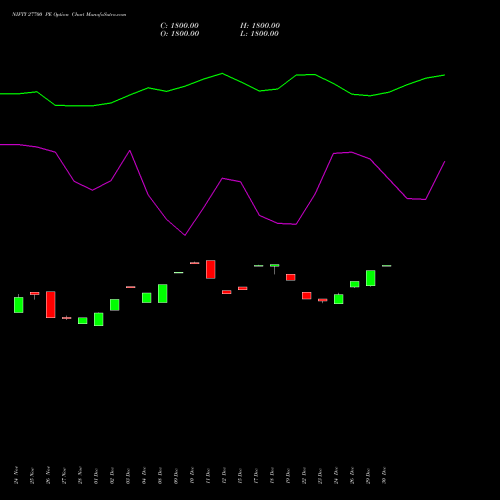Click the 04 Dec date label
Viewport: 500px width, 500px height.
coord(144,475)
